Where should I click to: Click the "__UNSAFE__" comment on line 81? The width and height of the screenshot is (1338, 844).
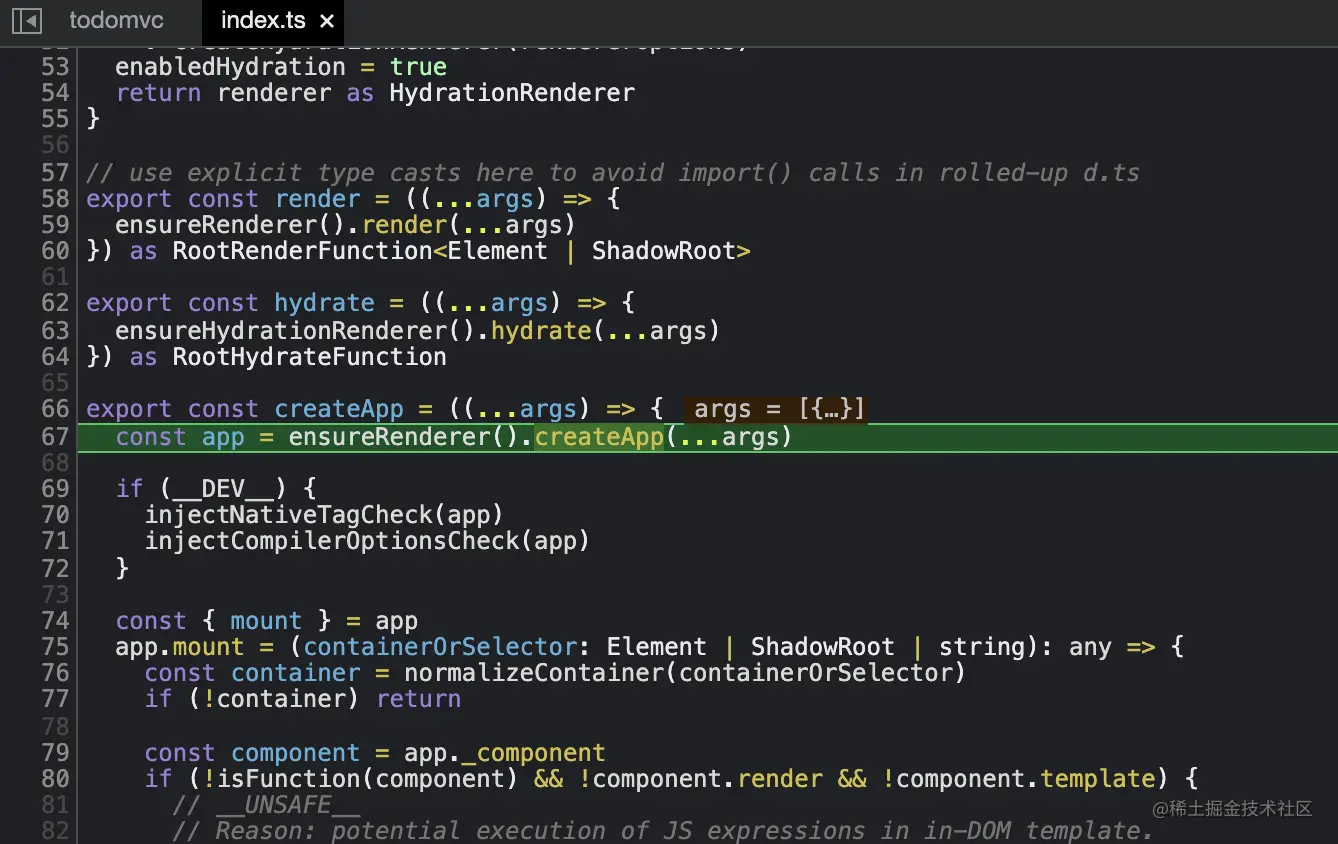[x=266, y=805]
